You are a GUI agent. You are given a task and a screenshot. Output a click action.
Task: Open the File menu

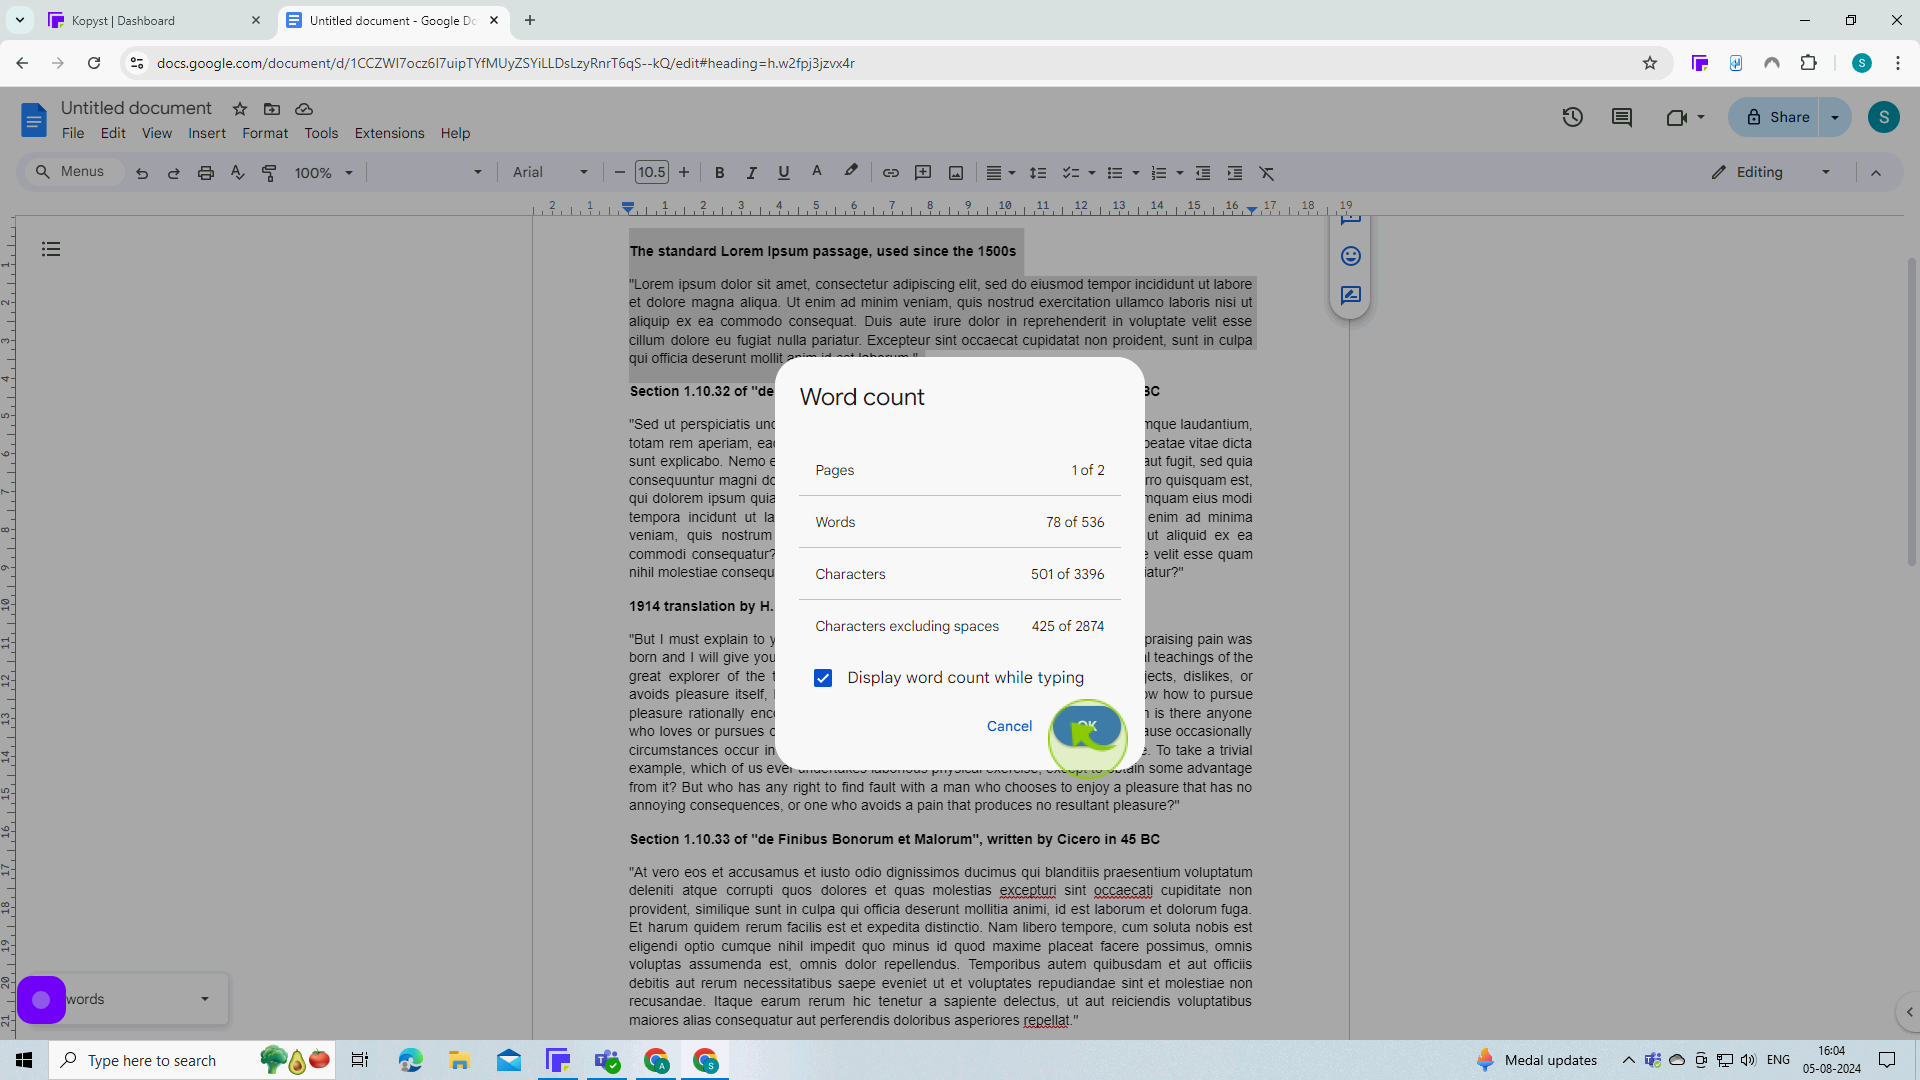[x=73, y=133]
